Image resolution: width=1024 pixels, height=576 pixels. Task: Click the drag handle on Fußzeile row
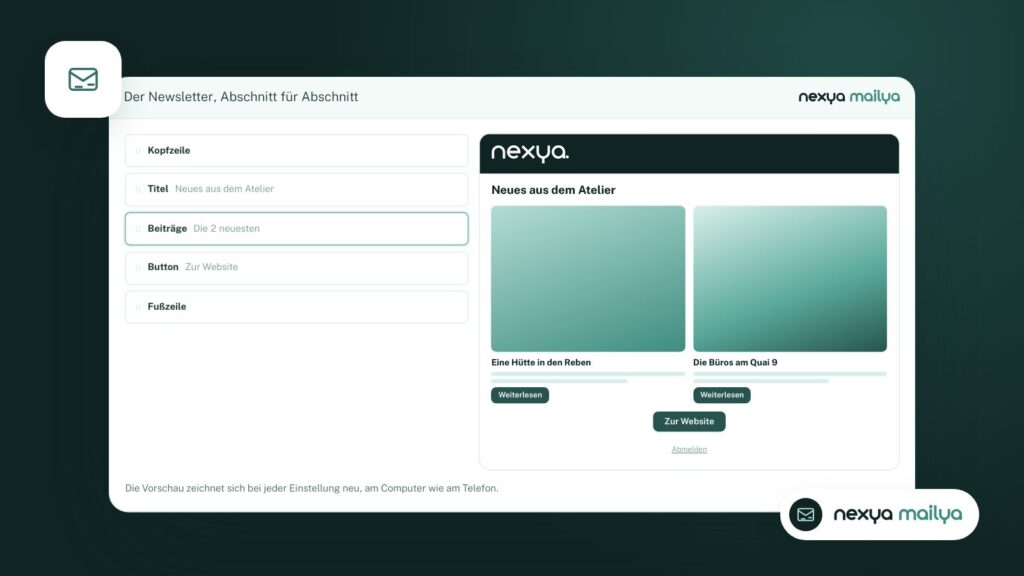tap(138, 307)
